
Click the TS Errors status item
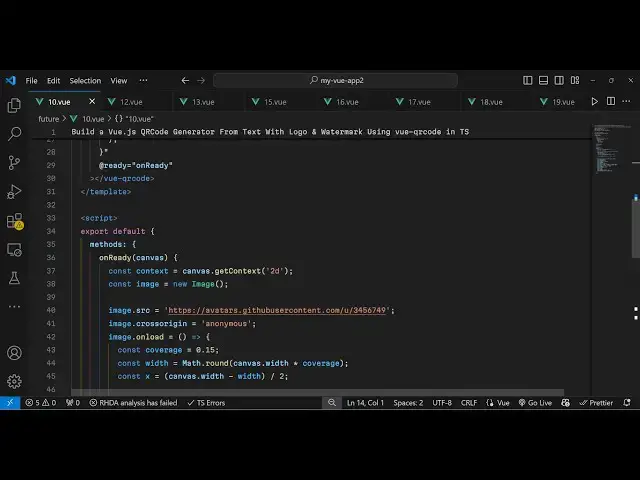[x=206, y=403]
